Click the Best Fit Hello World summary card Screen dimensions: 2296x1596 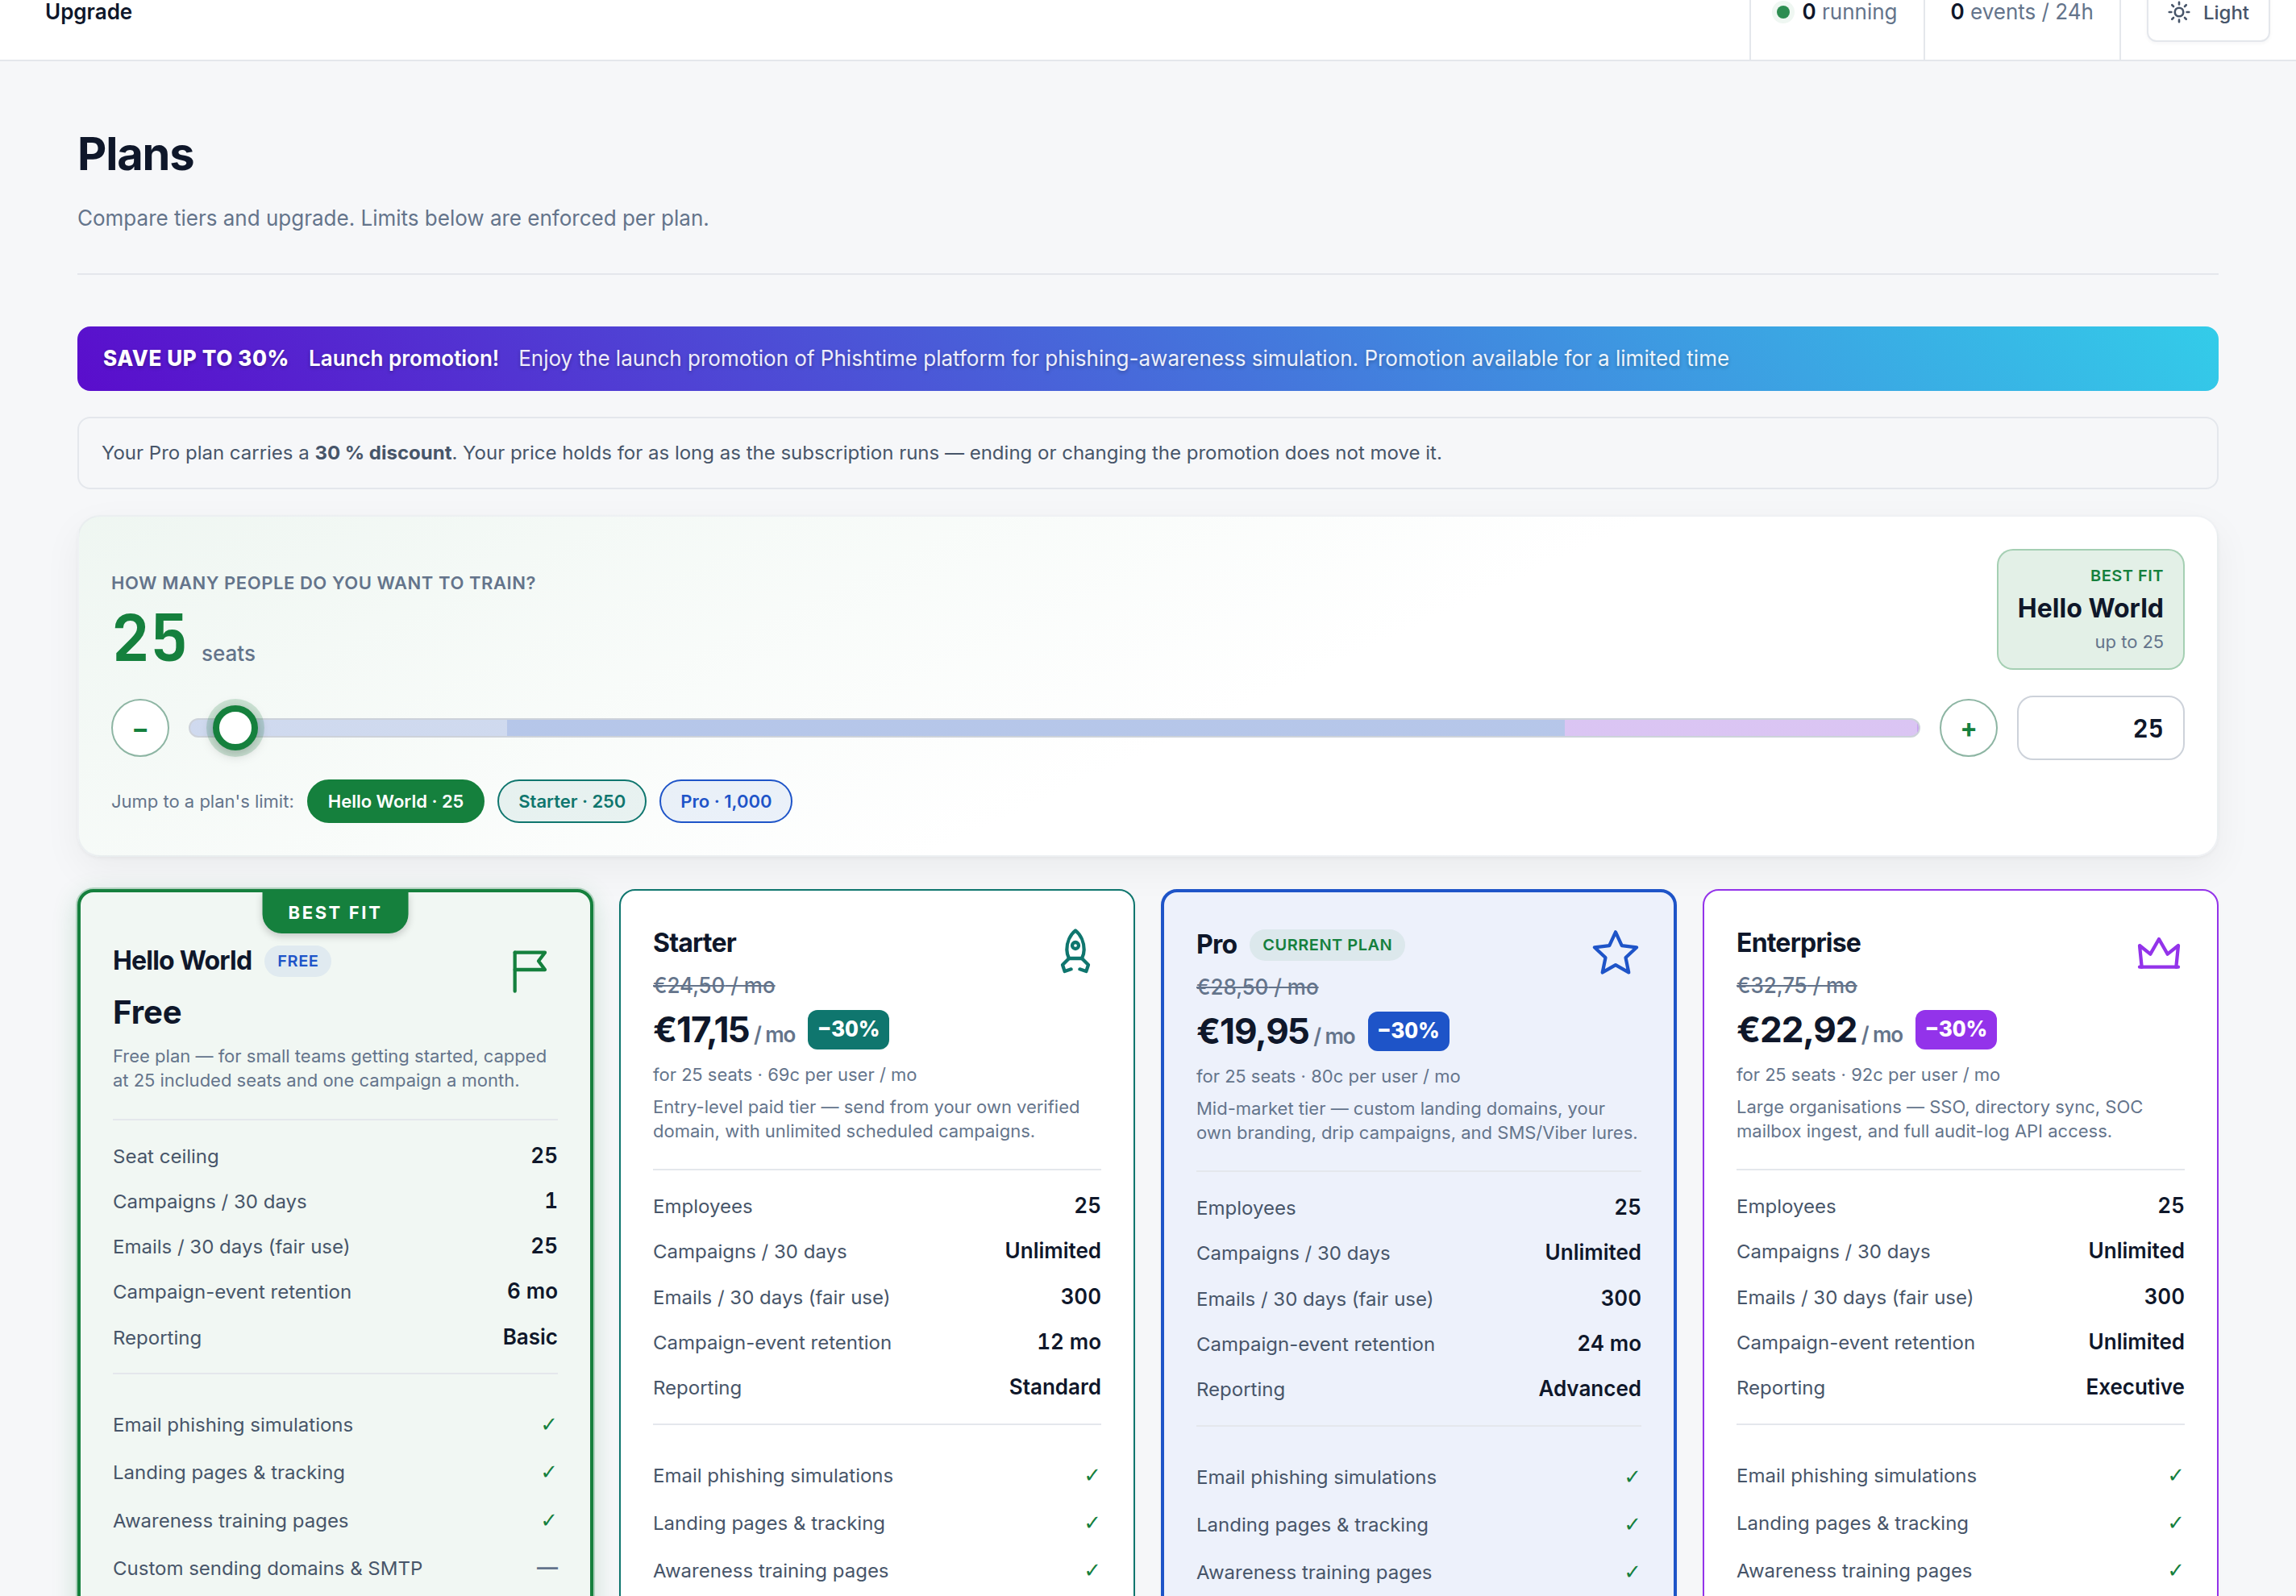point(2090,609)
